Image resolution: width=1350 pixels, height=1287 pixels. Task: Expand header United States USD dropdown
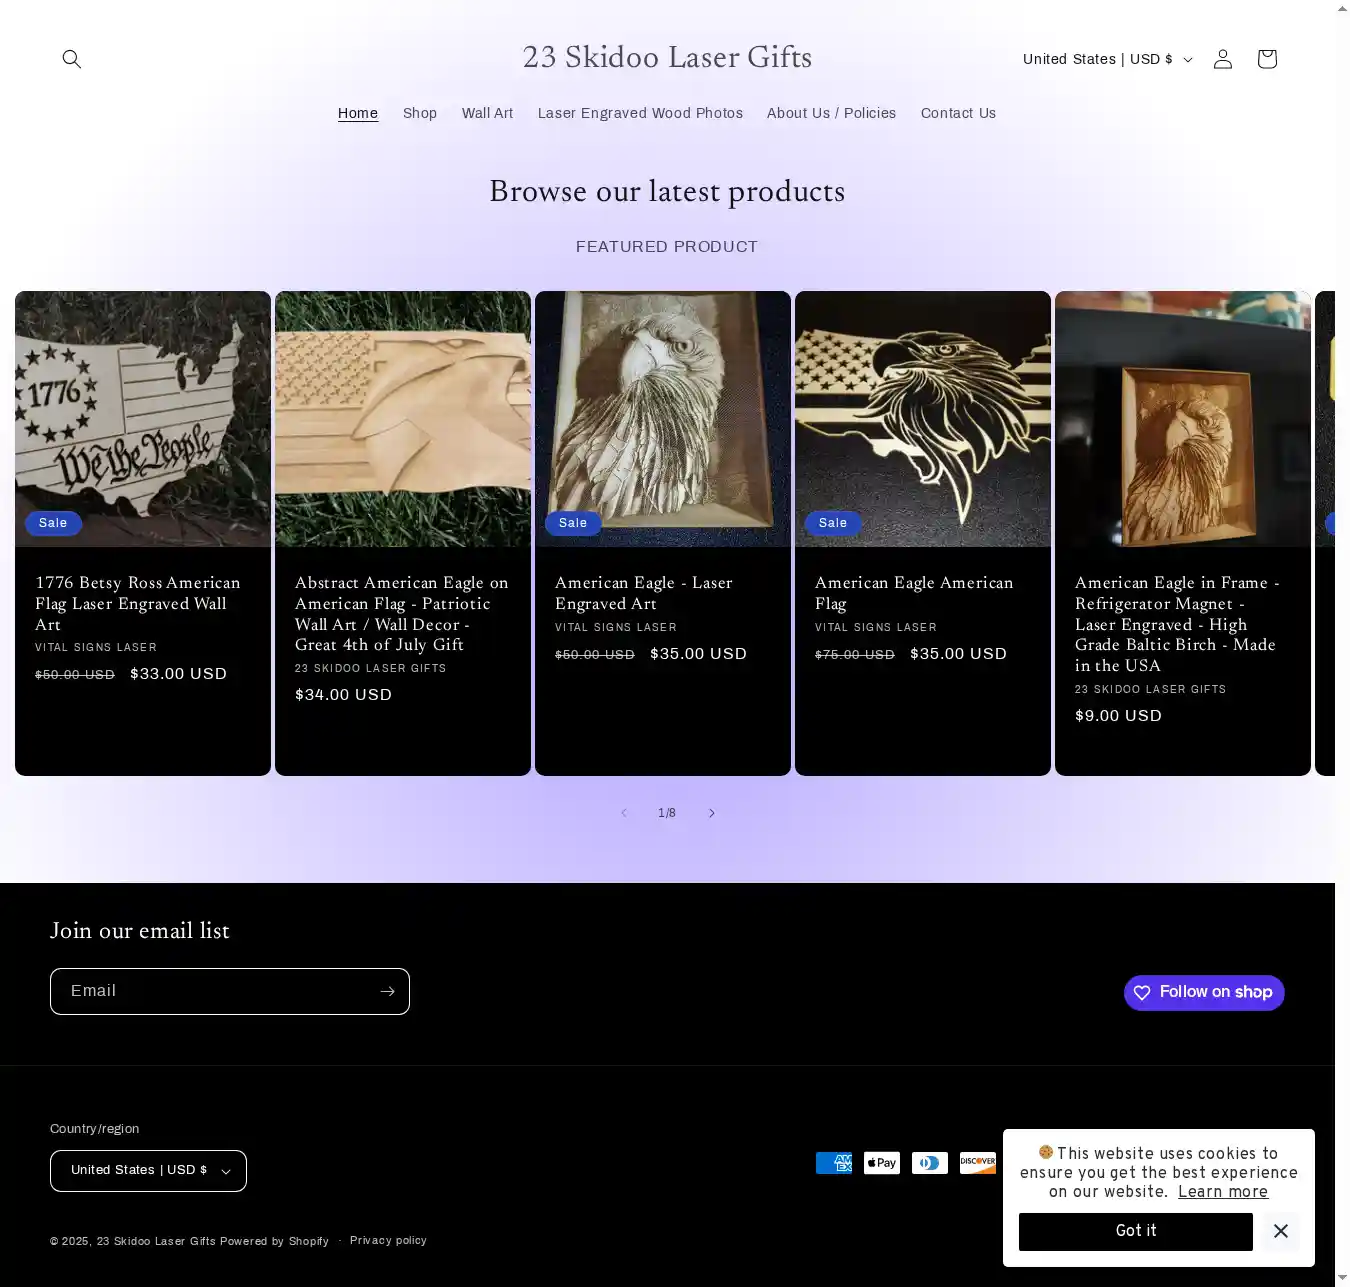coord(1107,59)
